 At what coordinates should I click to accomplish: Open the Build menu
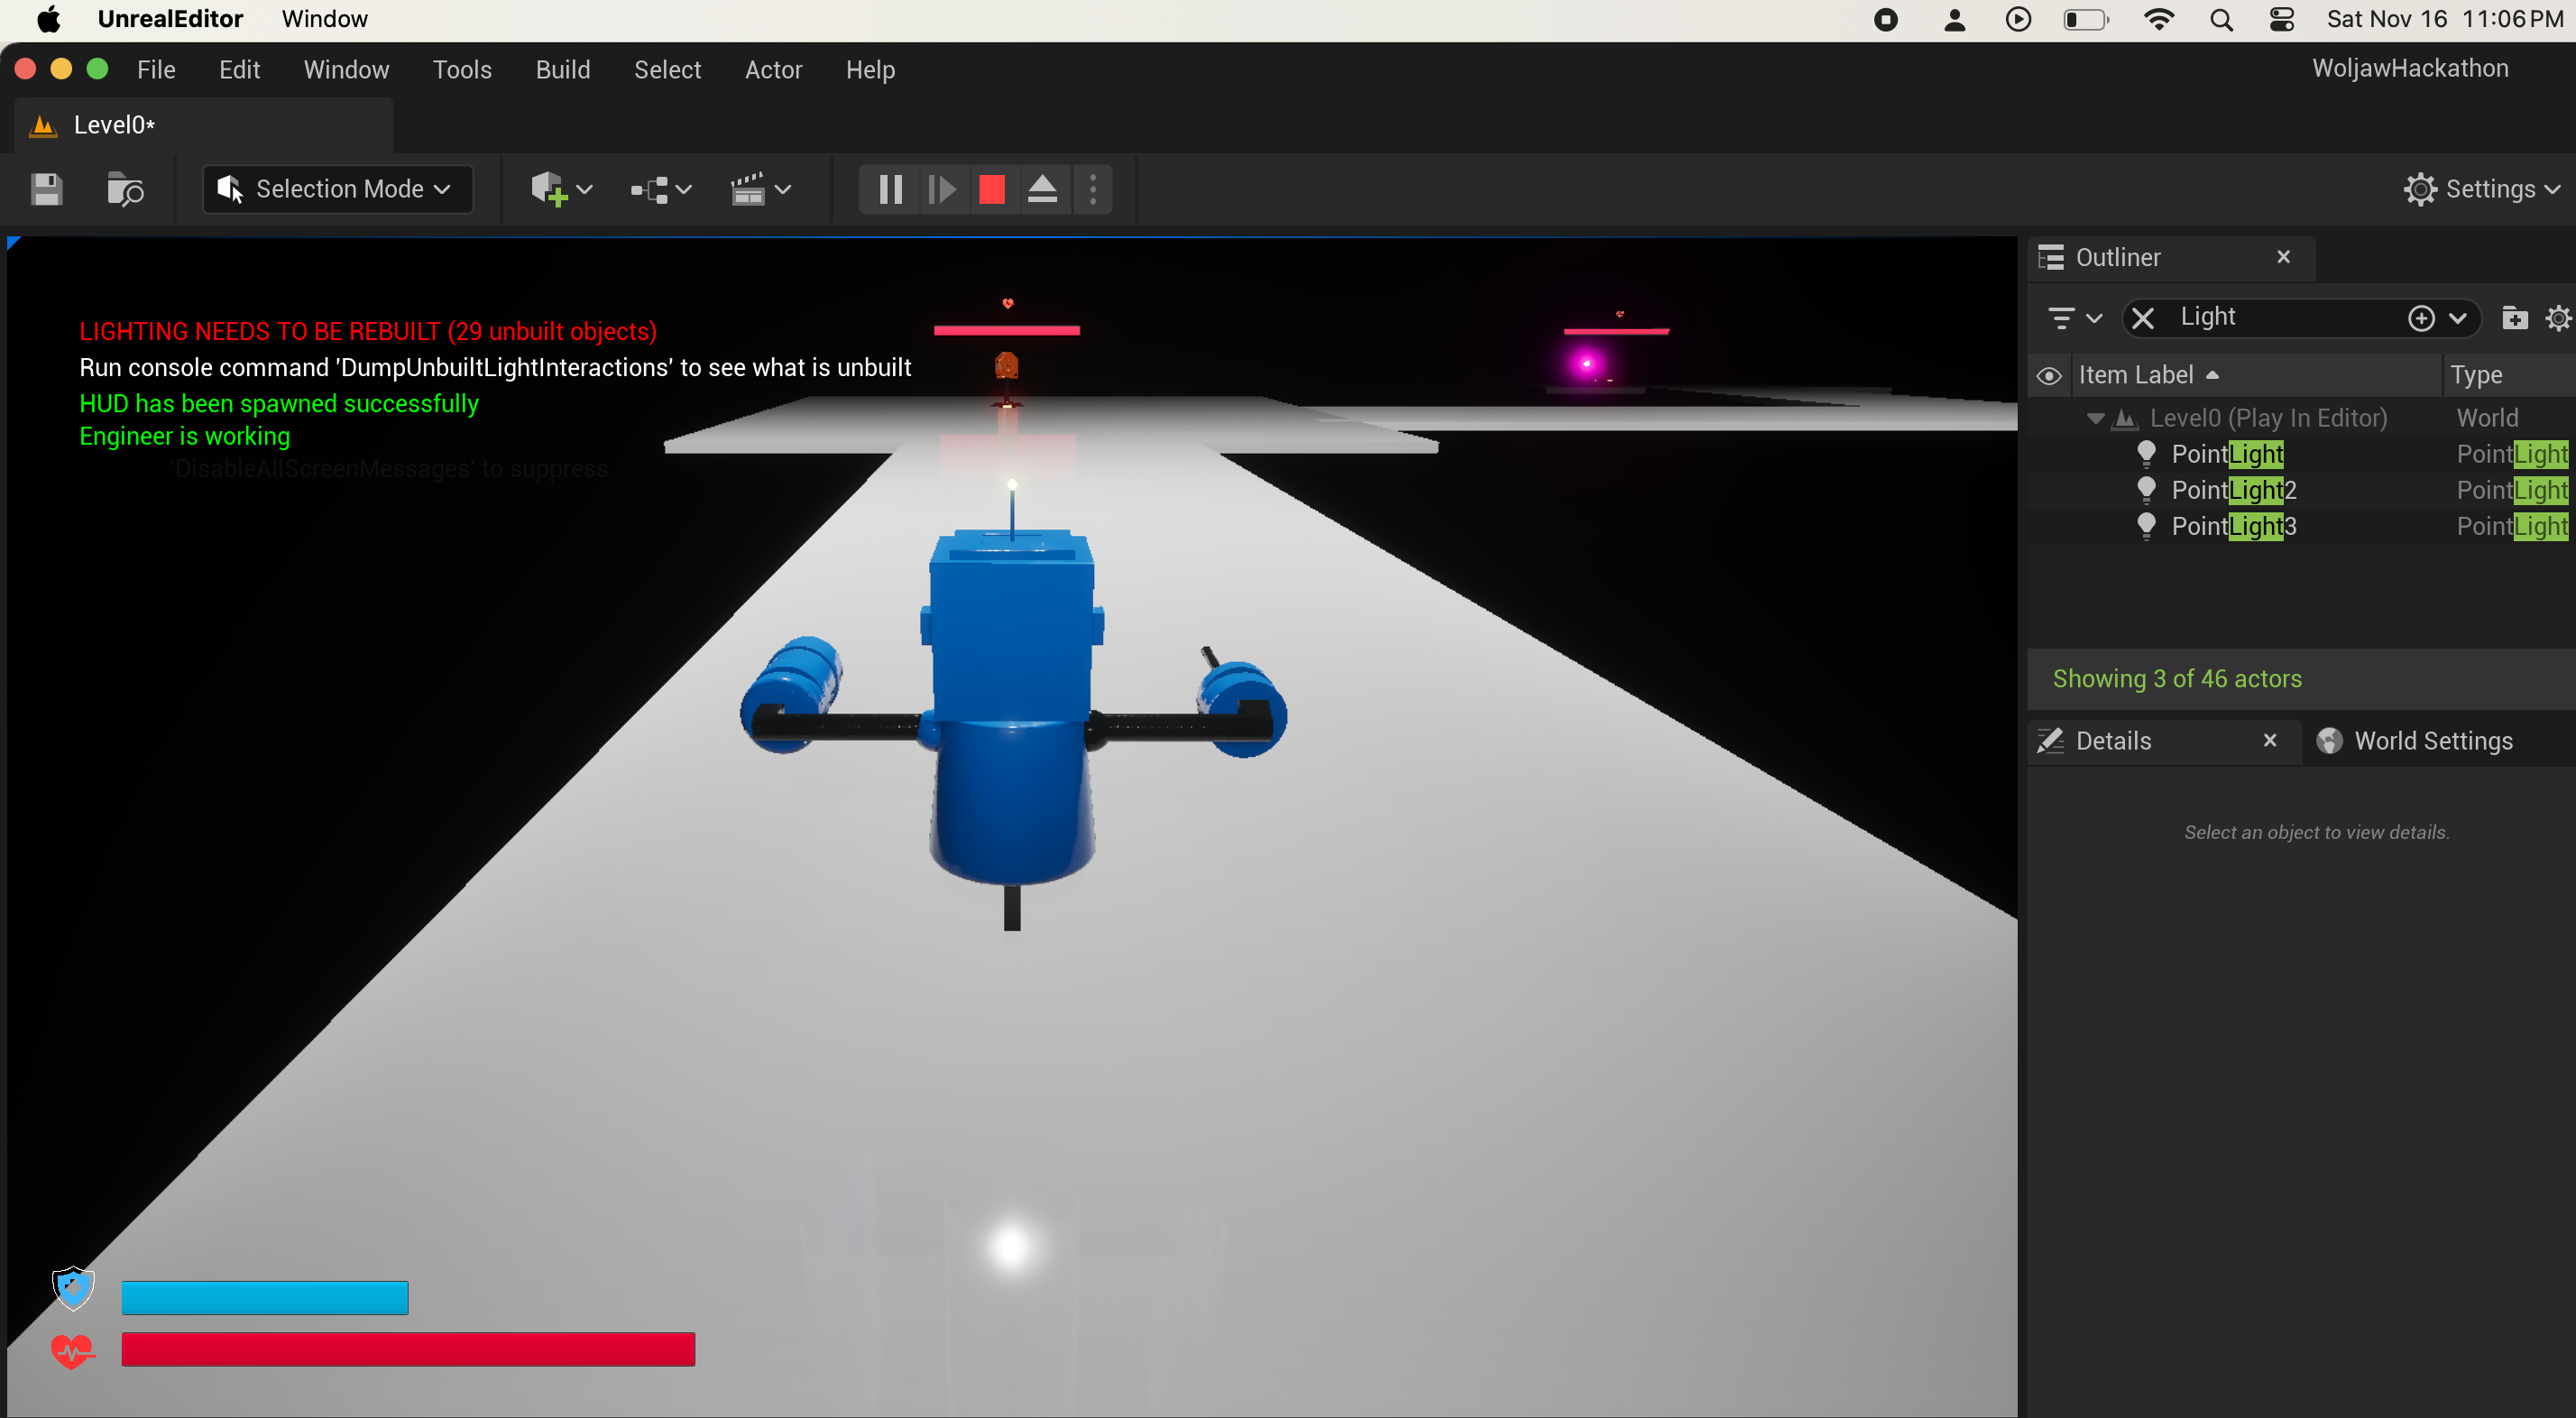coord(562,70)
